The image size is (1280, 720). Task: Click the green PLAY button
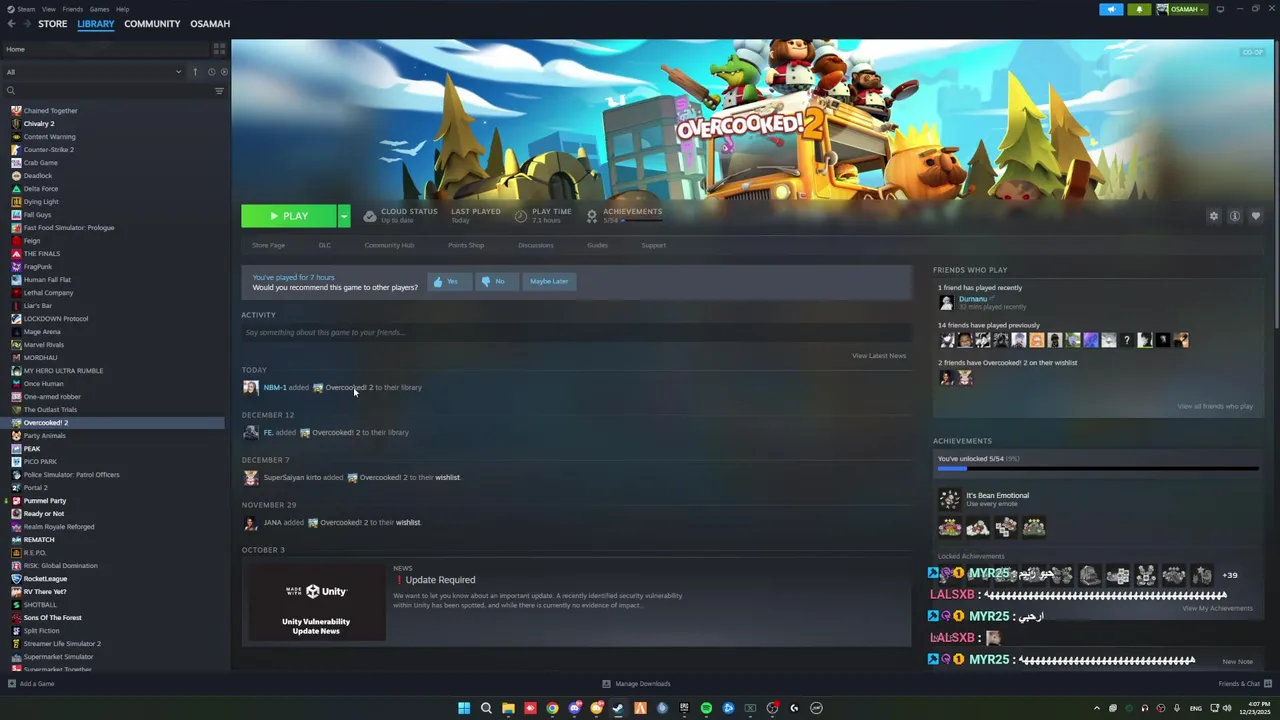point(289,216)
